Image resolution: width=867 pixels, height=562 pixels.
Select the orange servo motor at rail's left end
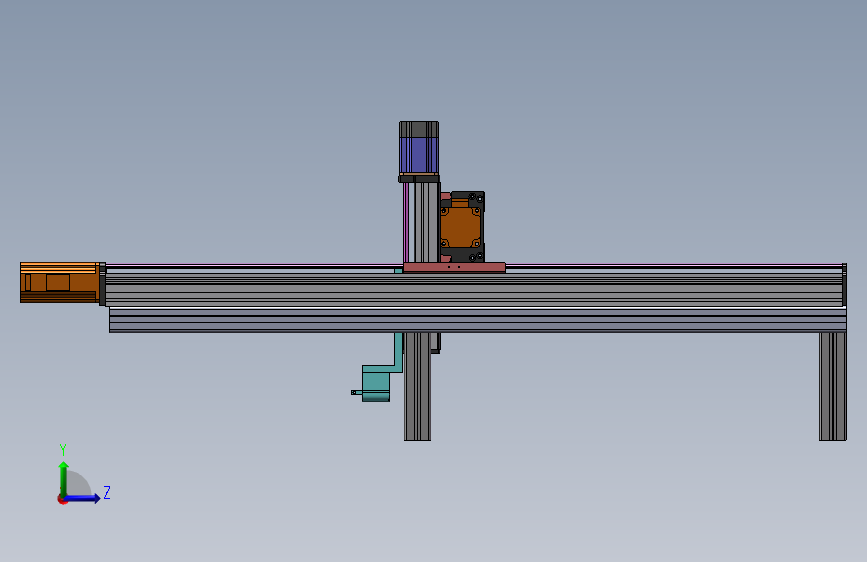point(60,283)
